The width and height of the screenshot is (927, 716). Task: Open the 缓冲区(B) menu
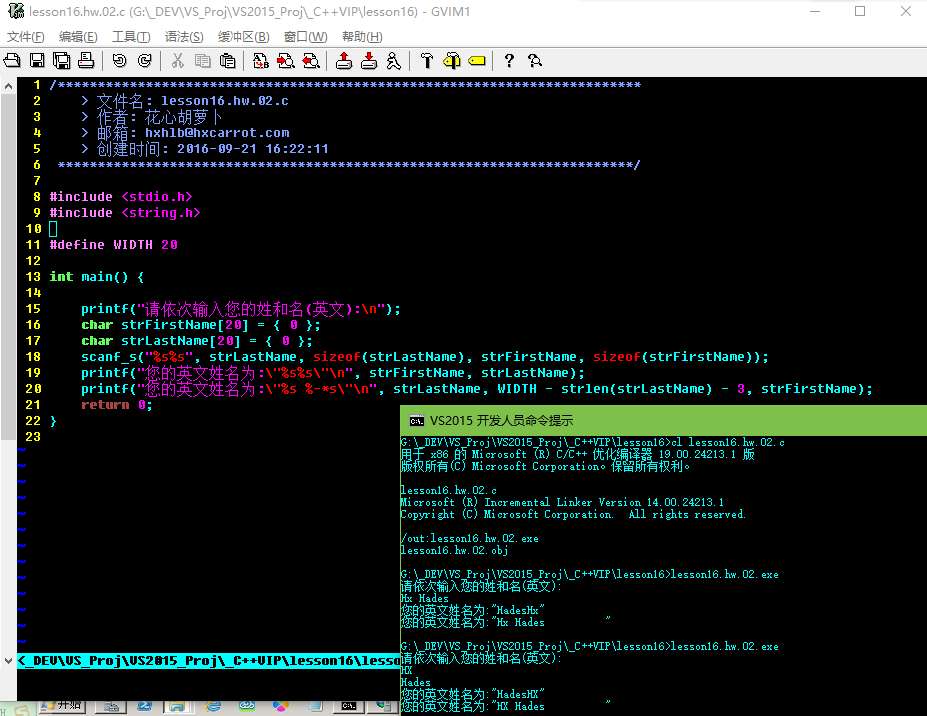pos(244,37)
